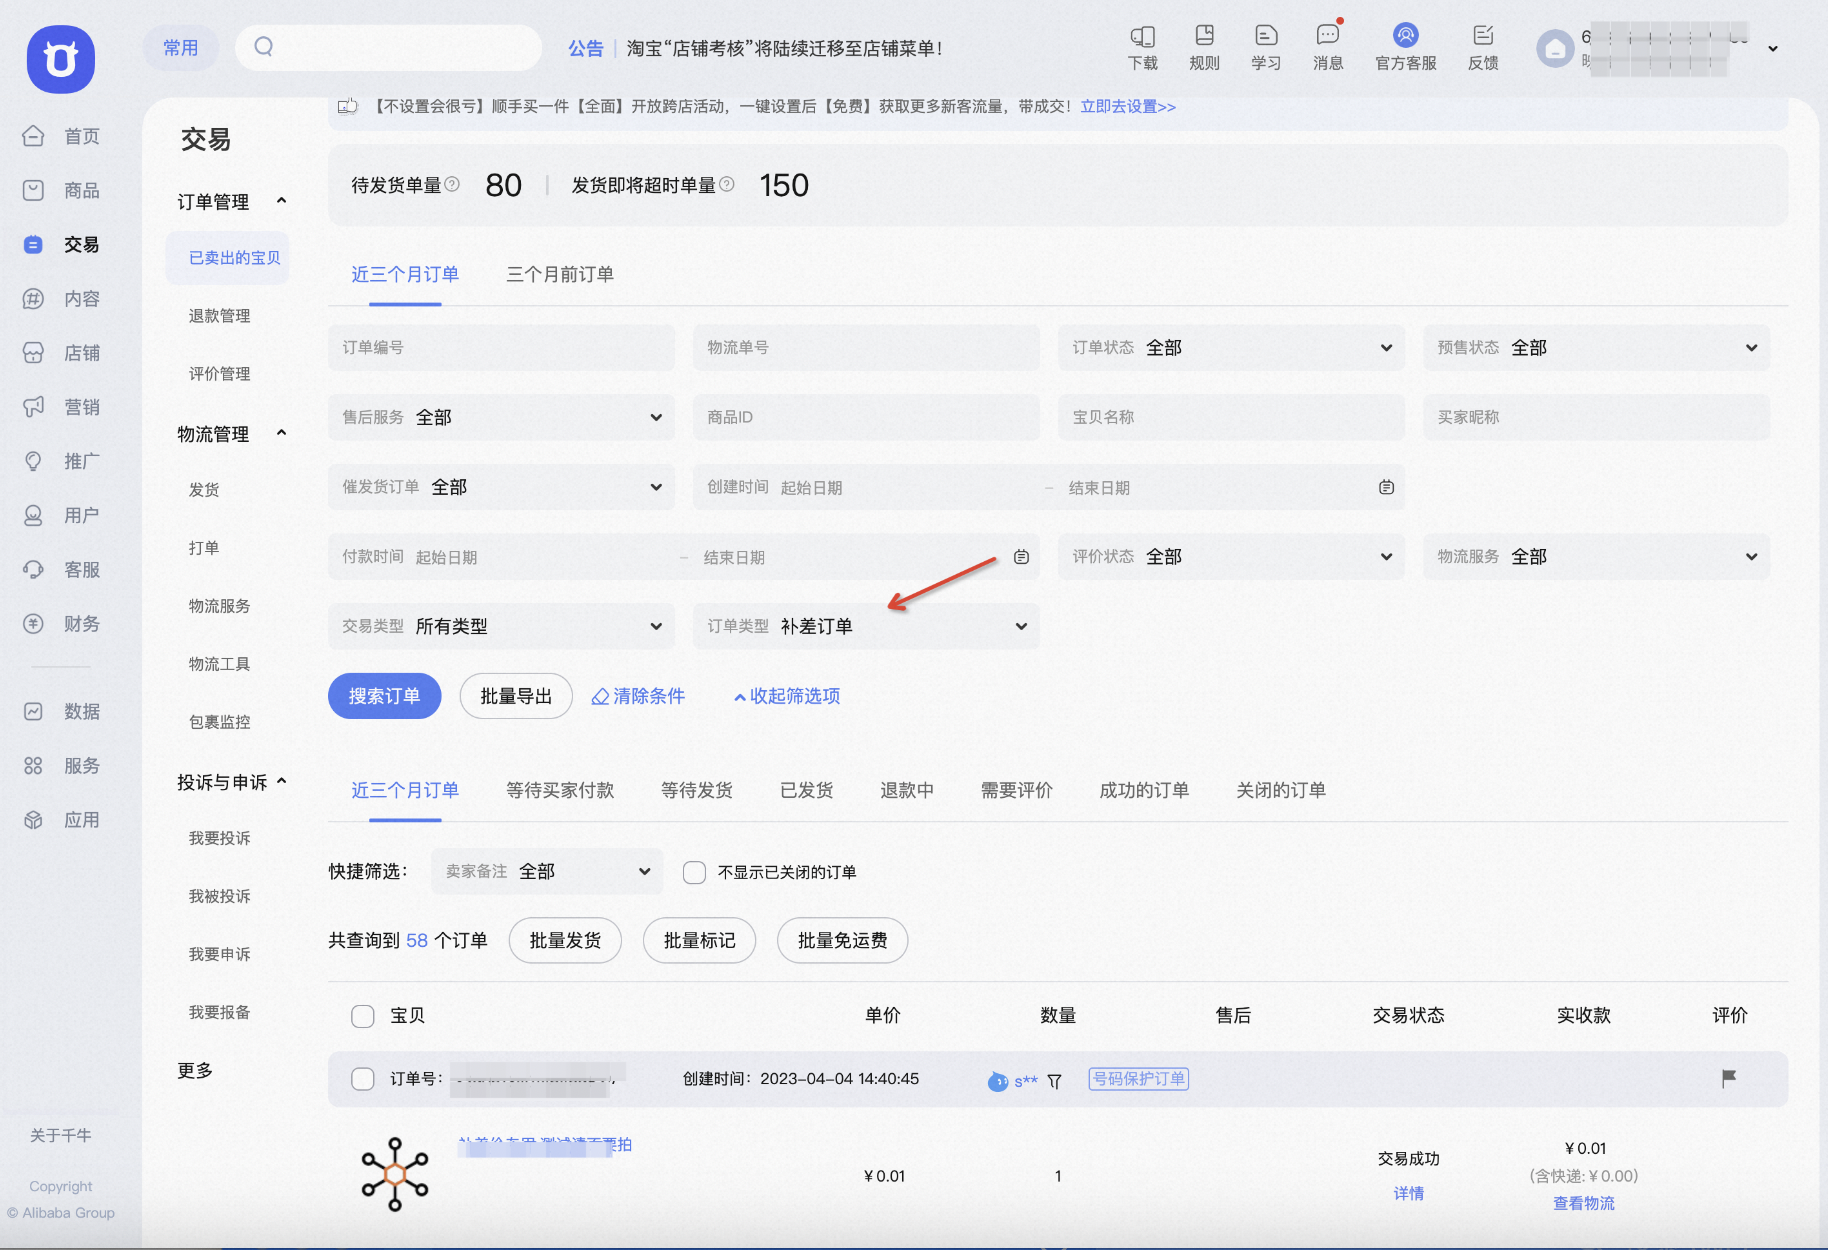Open 订单状态 dropdown
Screen dimensions: 1828x1250
(1231, 347)
